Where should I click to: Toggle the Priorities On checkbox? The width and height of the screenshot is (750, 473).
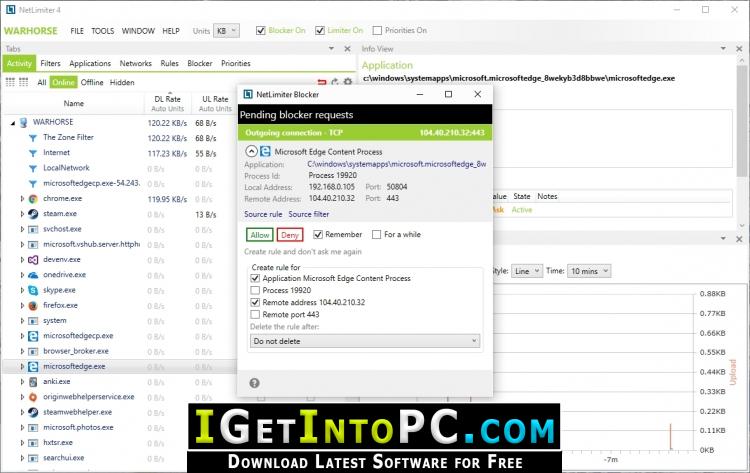[x=377, y=31]
